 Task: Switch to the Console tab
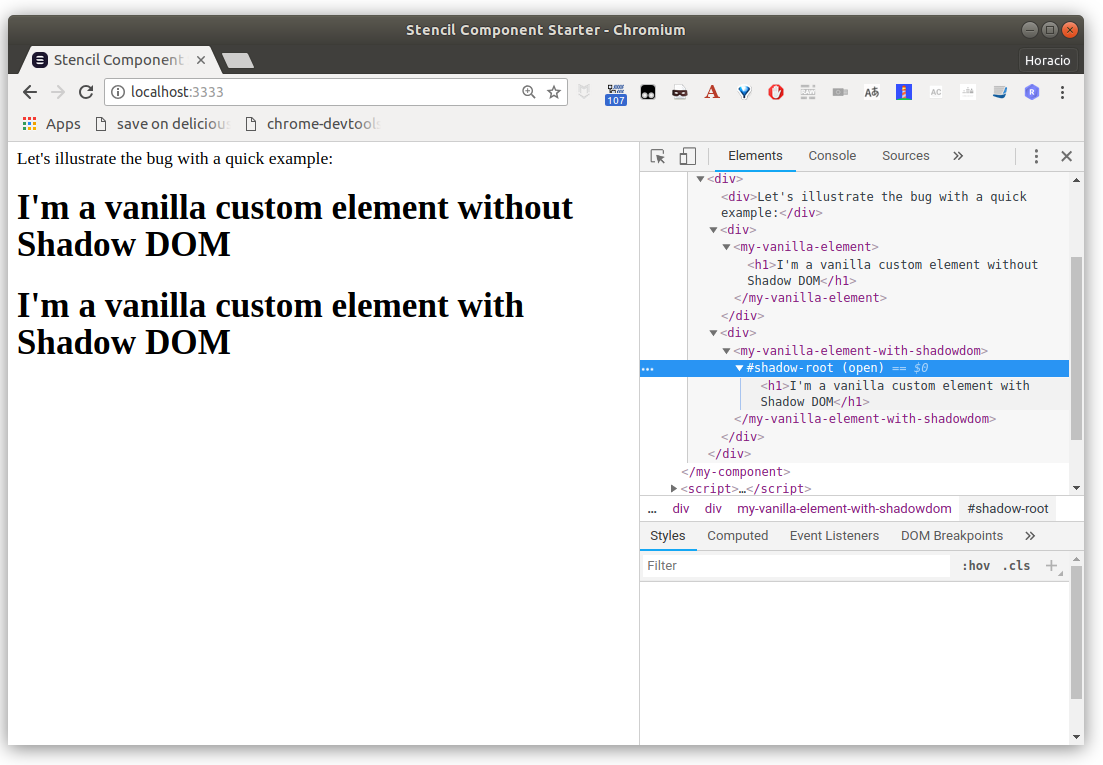(x=832, y=156)
